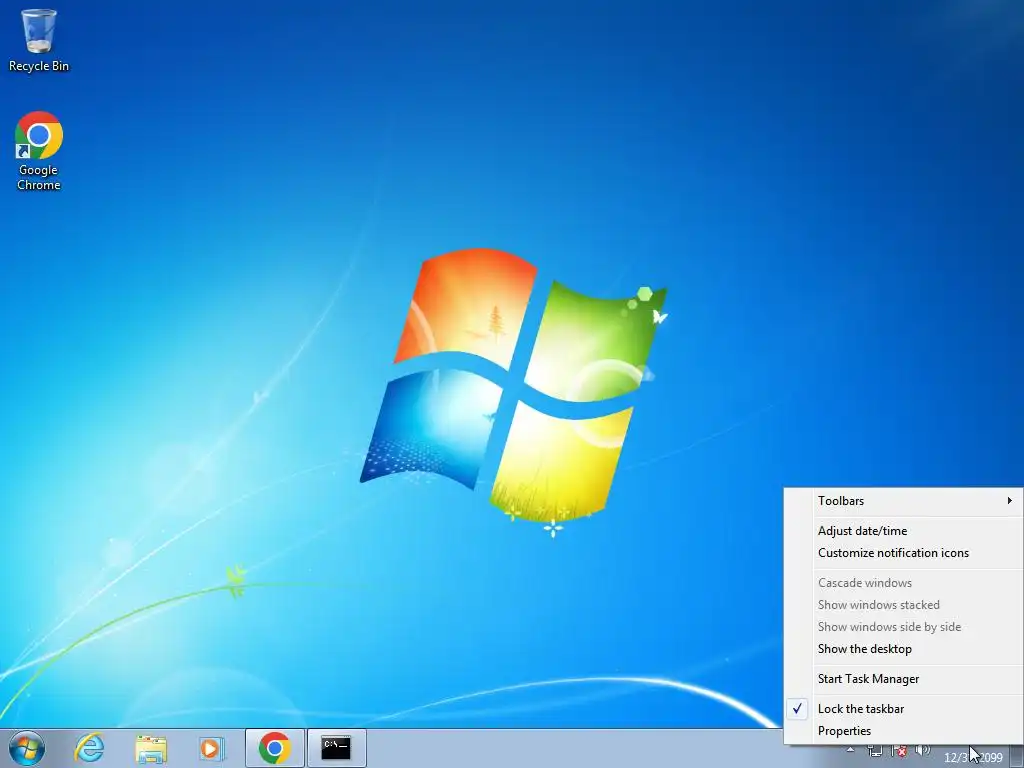Expand the Toolbars submenu
Image resolution: width=1024 pixels, height=768 pixels.
[903, 501]
